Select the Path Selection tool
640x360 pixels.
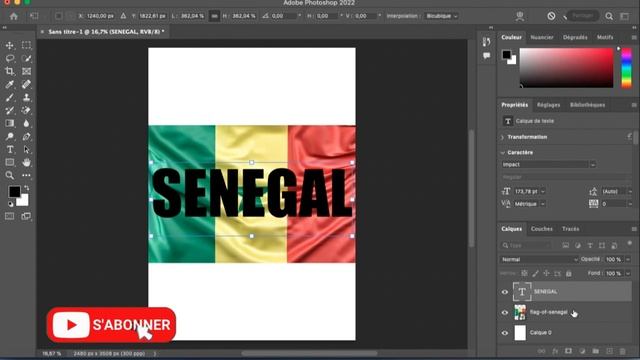coord(27,149)
